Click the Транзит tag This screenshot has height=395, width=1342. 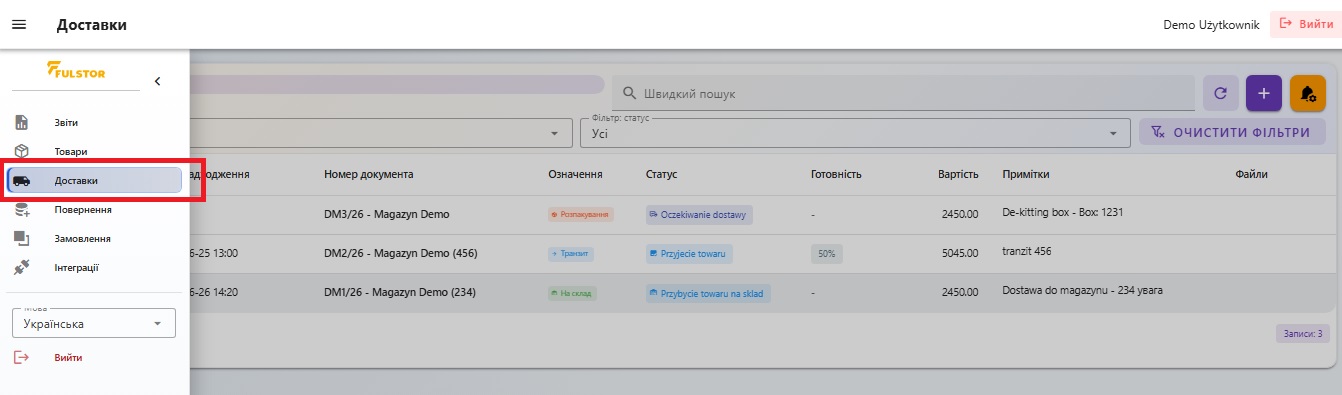pyautogui.click(x=571, y=254)
